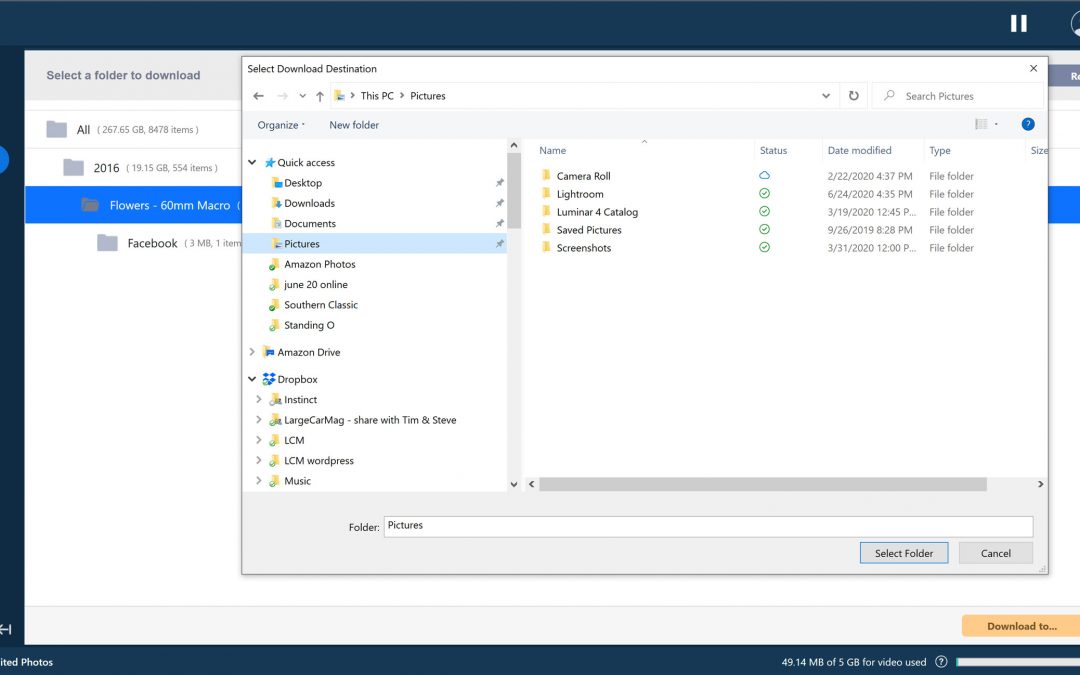Cancel the download destination dialog

click(995, 553)
